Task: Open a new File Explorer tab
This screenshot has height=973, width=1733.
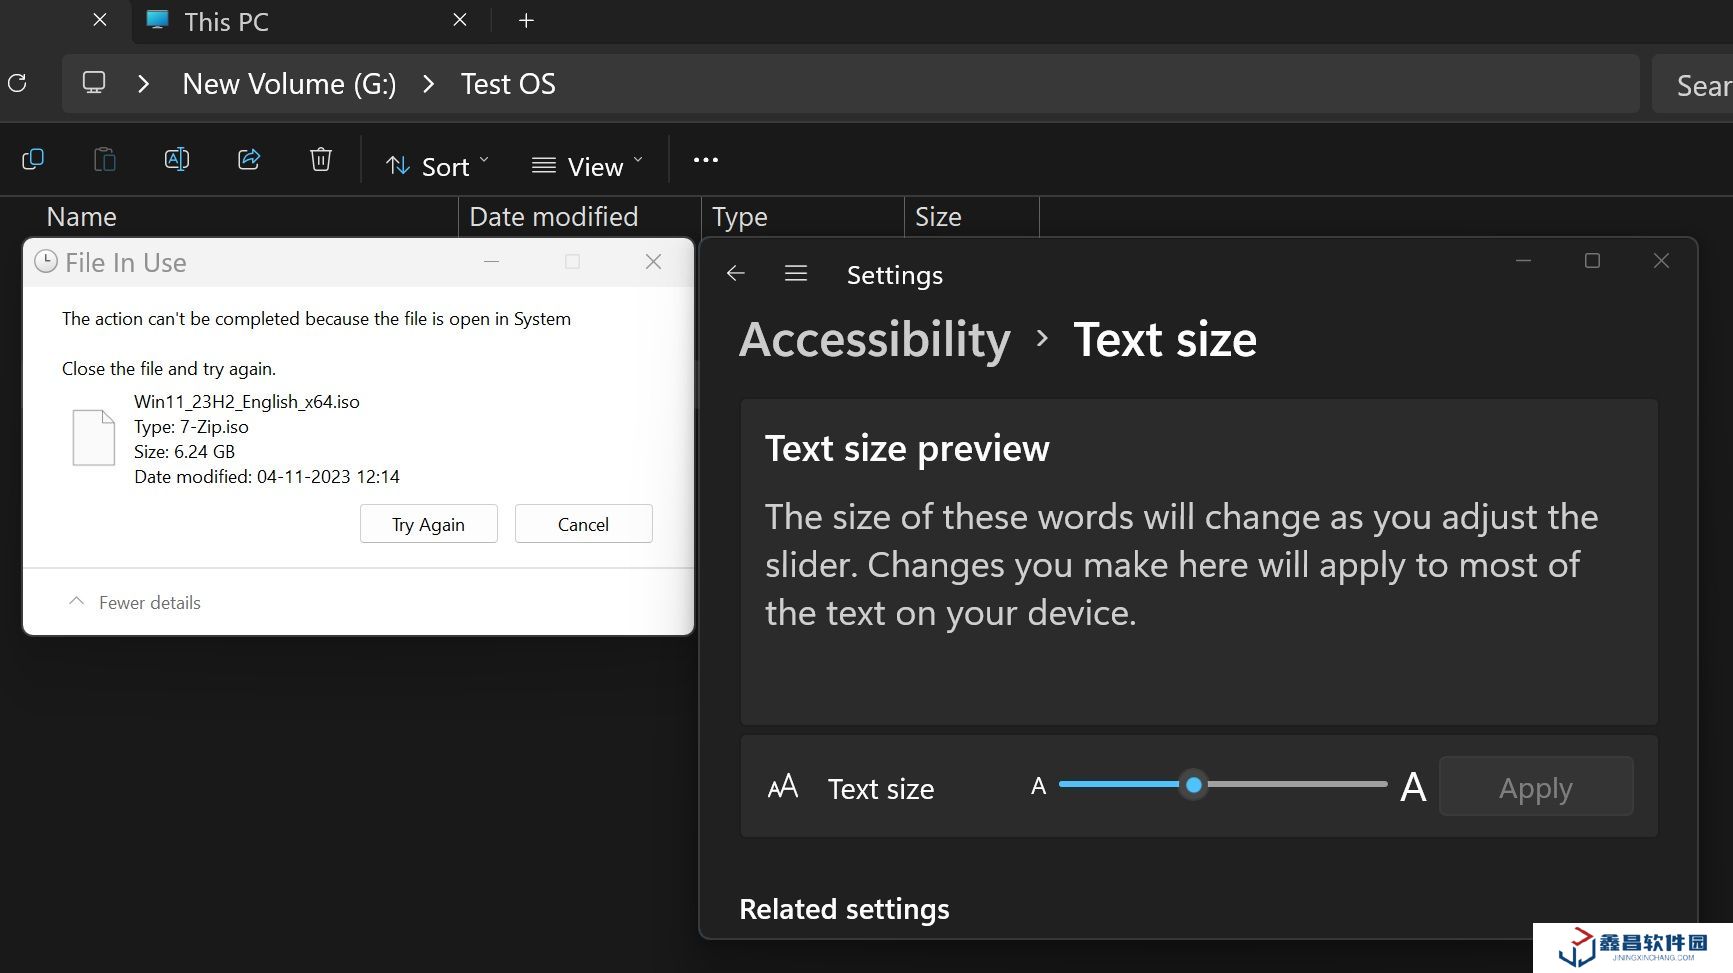Action: tap(526, 21)
